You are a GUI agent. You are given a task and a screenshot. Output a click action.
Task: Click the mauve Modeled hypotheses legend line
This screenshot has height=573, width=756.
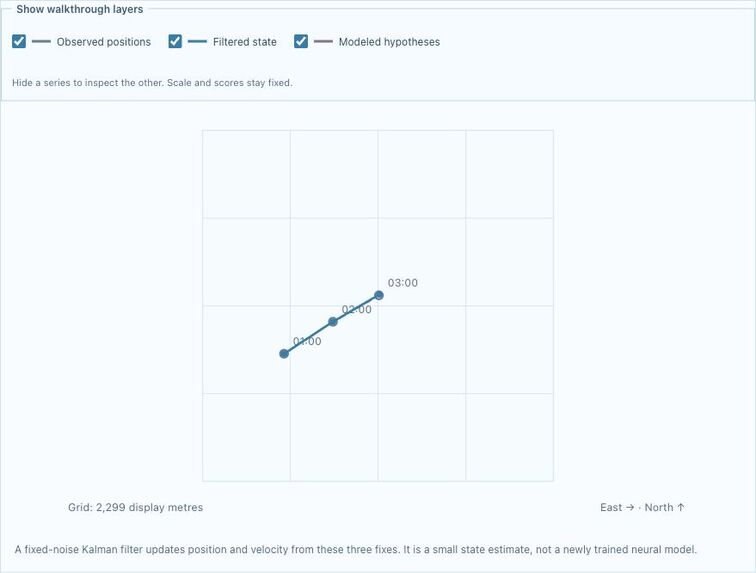click(x=323, y=42)
